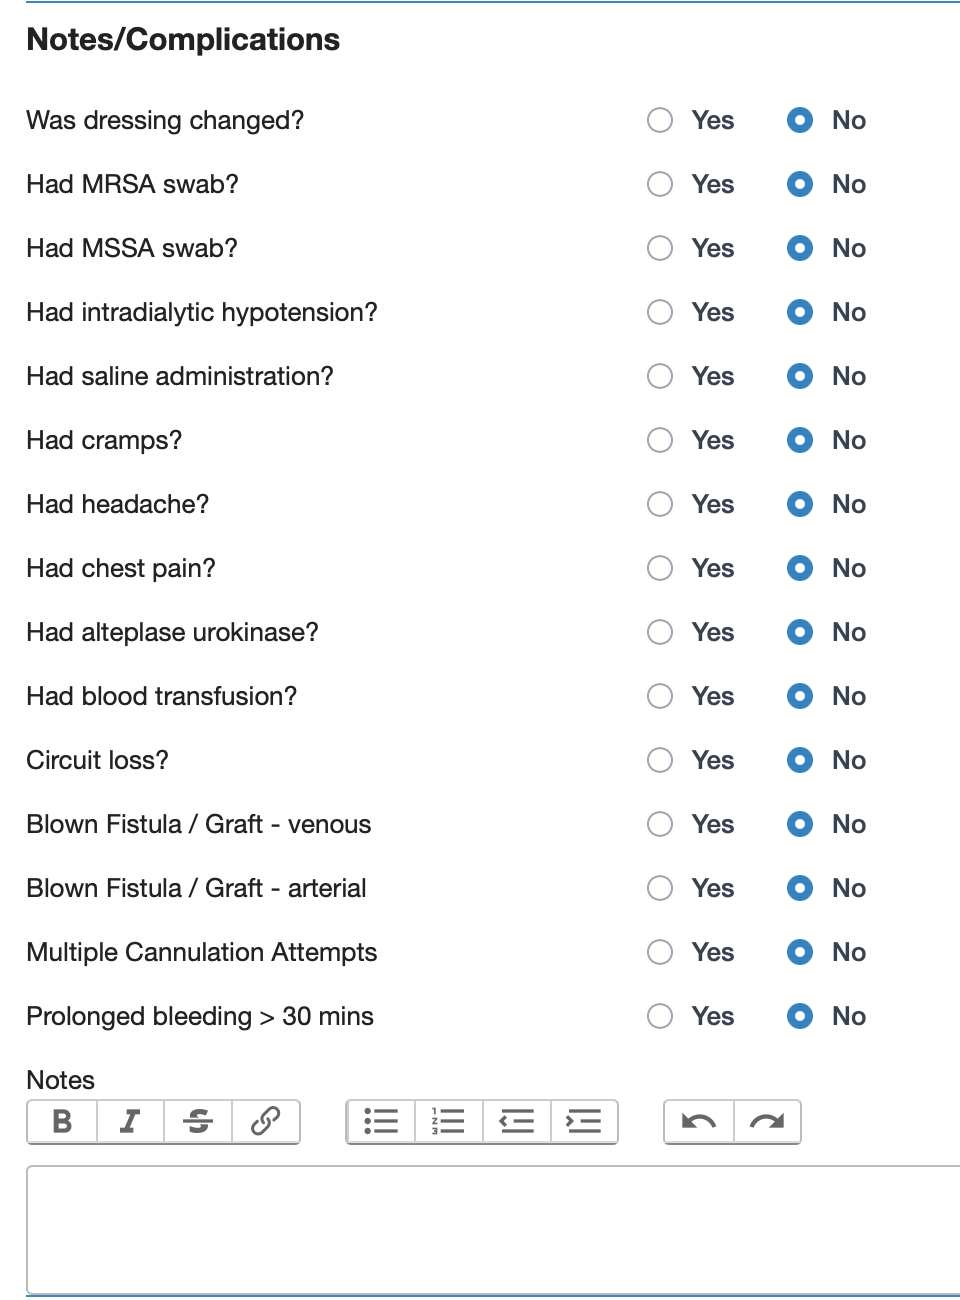Viewport: 960px width, 1300px height.
Task: Select Yes for 'Circuit loss?'
Action: 660,760
